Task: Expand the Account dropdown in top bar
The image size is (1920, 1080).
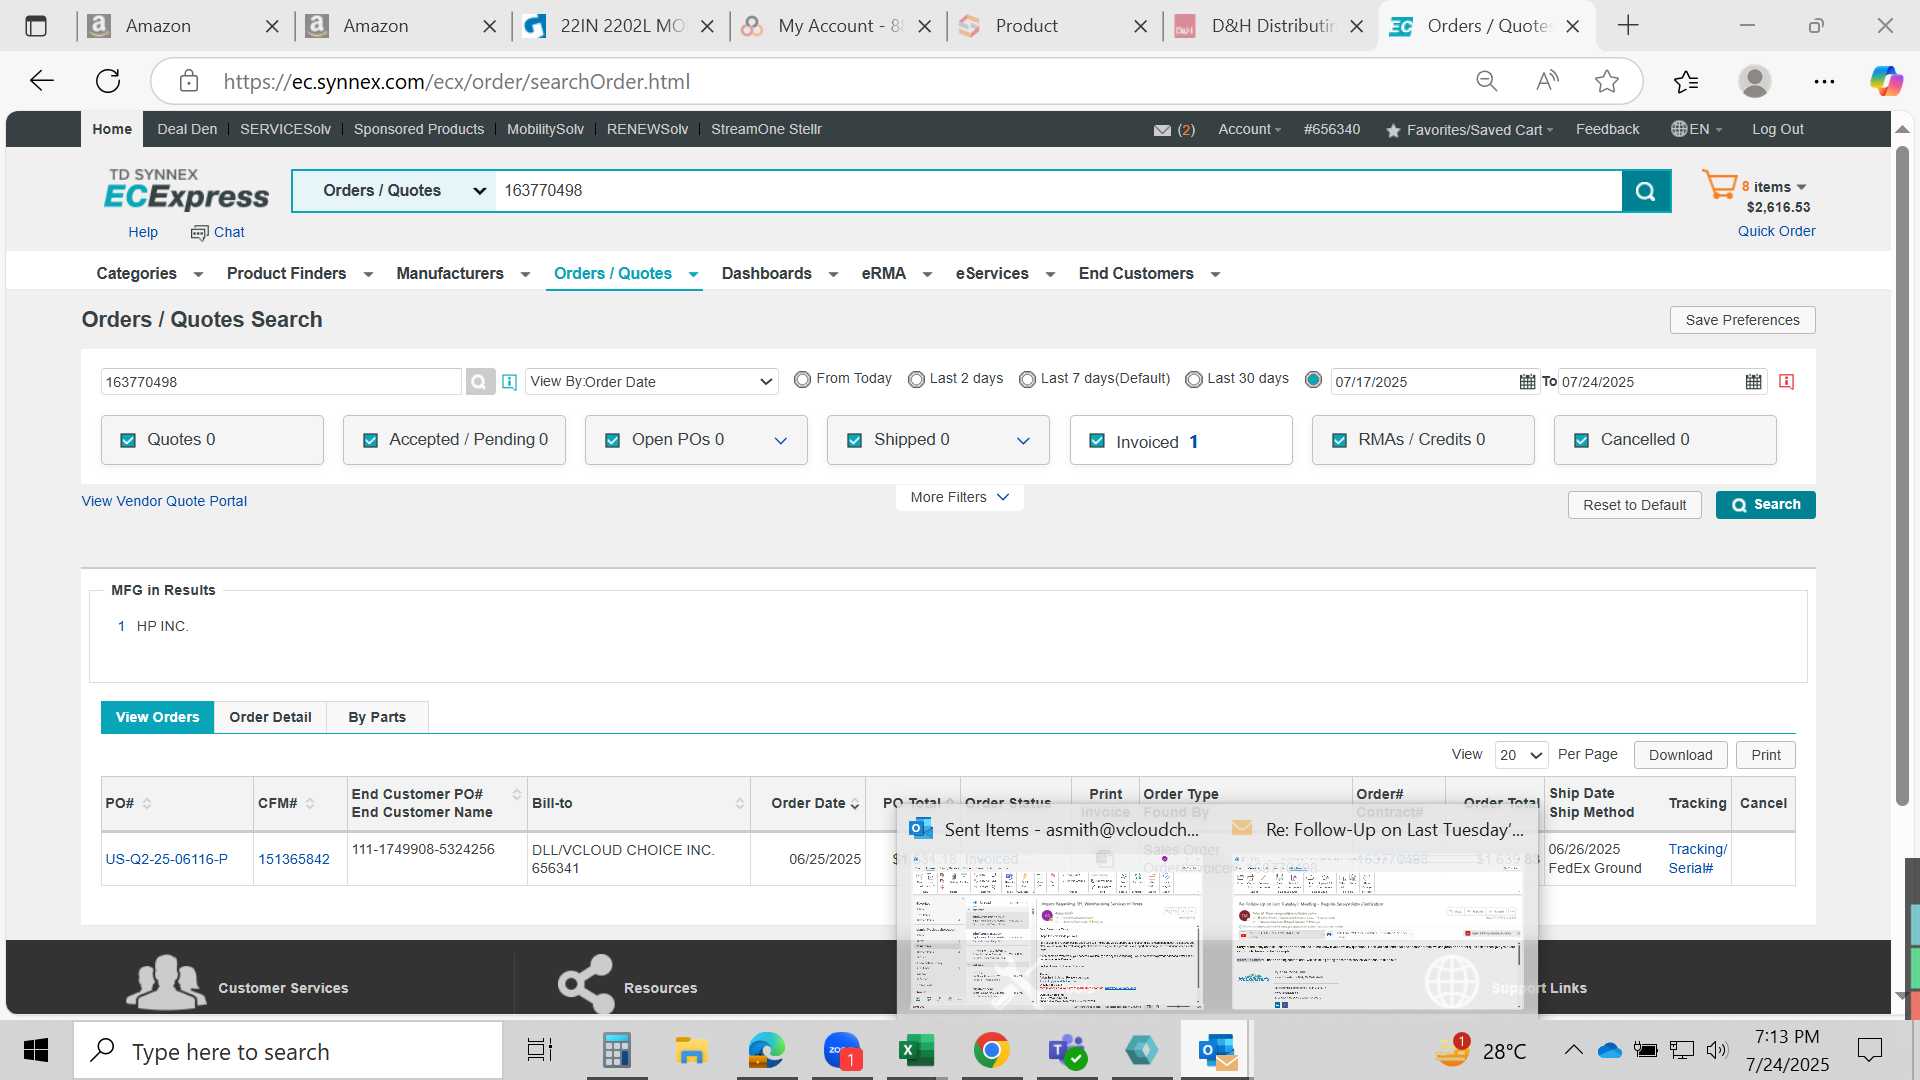Action: (x=1249, y=129)
